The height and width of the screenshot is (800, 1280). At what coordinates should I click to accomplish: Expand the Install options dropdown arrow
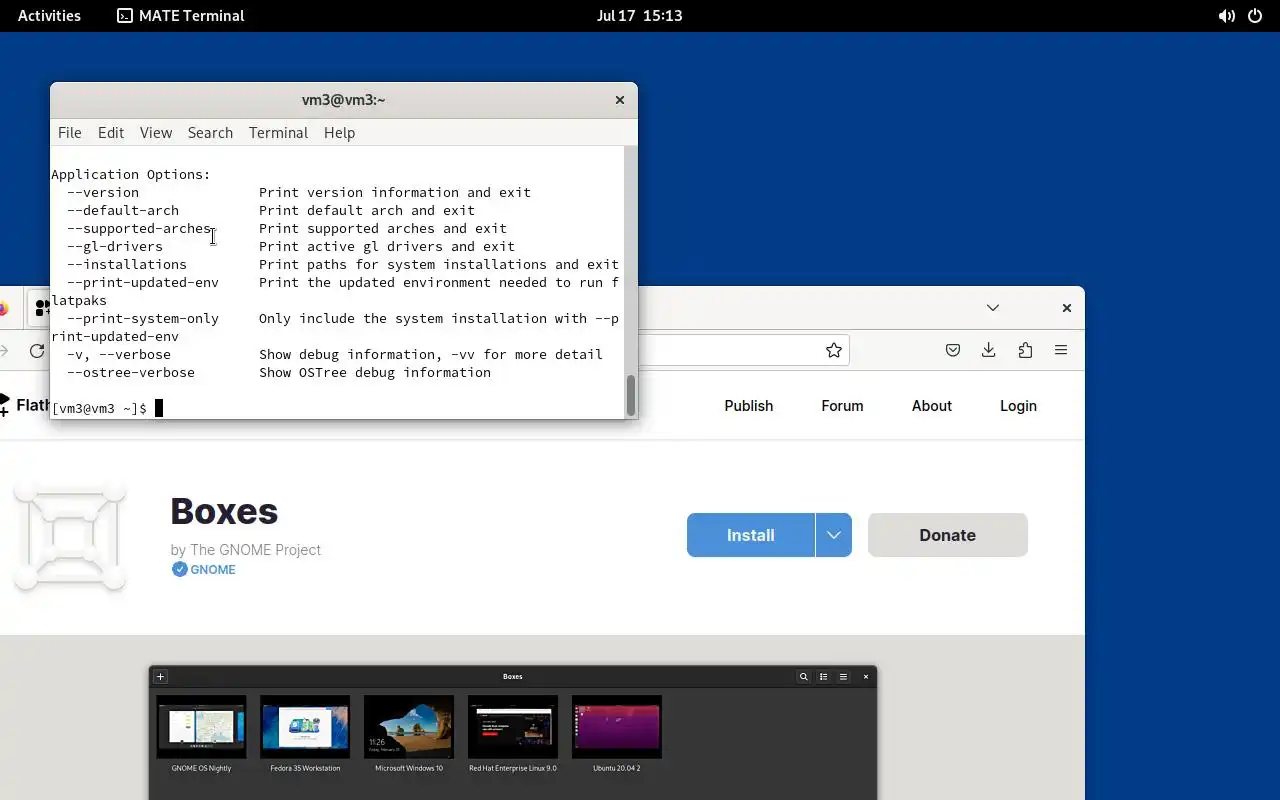(x=833, y=535)
